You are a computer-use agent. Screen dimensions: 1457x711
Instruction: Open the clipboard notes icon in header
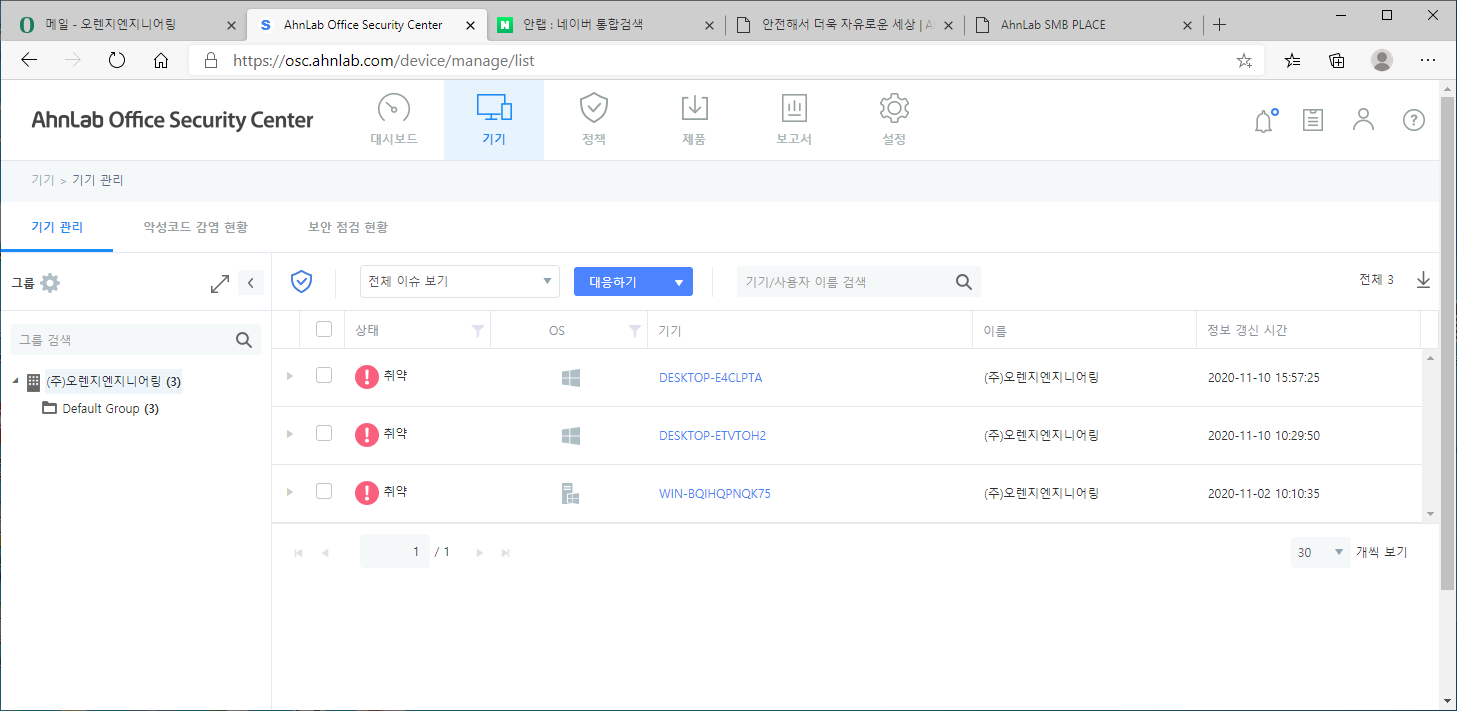(x=1313, y=120)
